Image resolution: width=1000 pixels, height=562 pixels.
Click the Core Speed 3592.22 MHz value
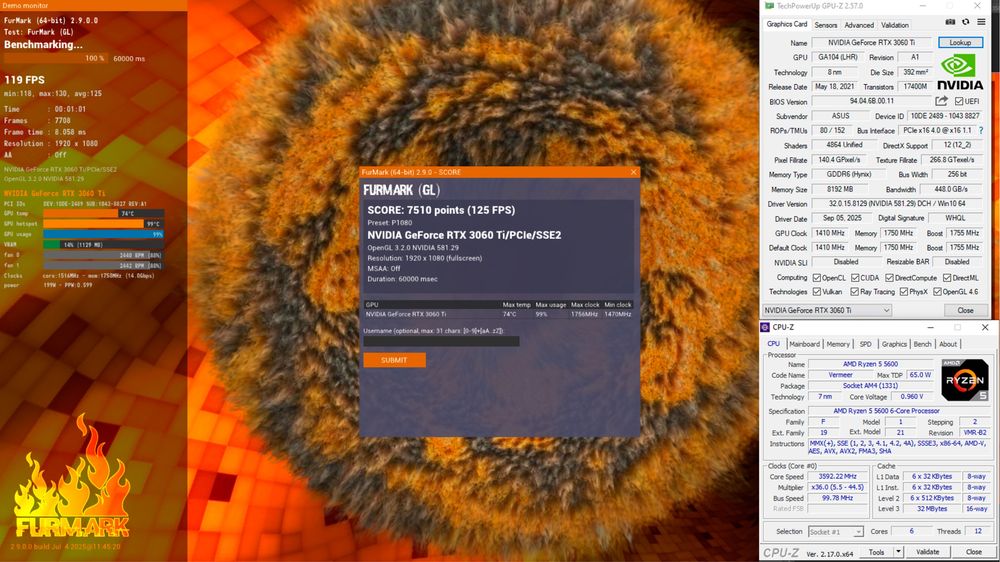point(837,477)
